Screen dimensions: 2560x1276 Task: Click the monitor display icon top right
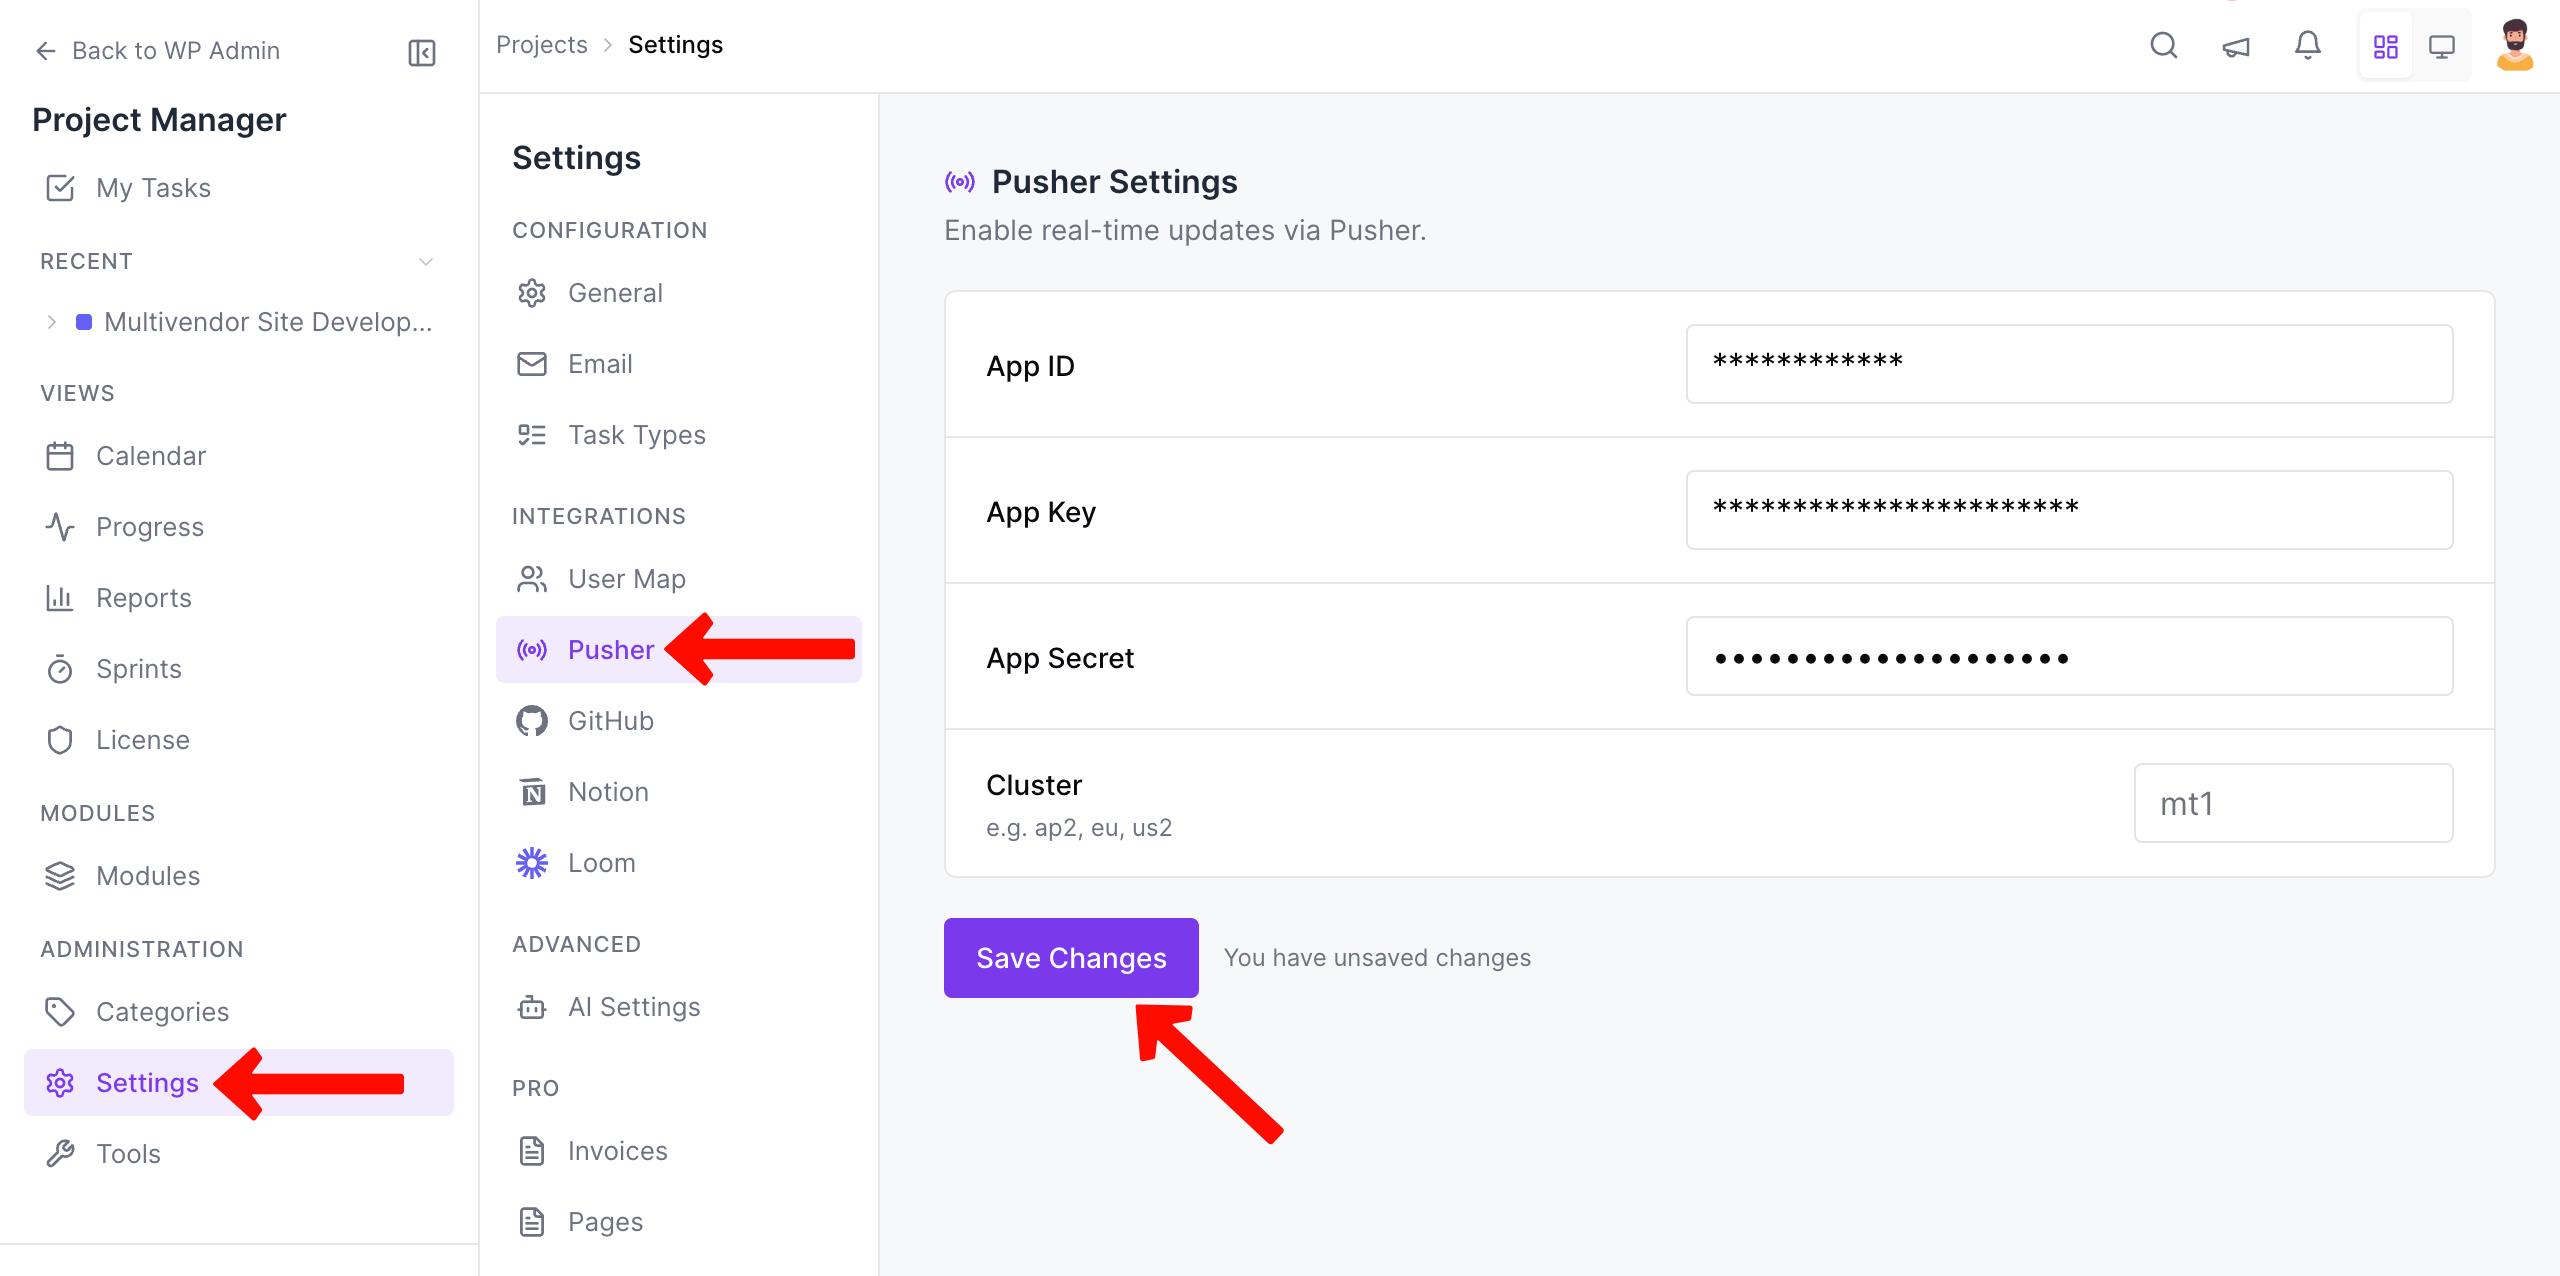point(2444,45)
